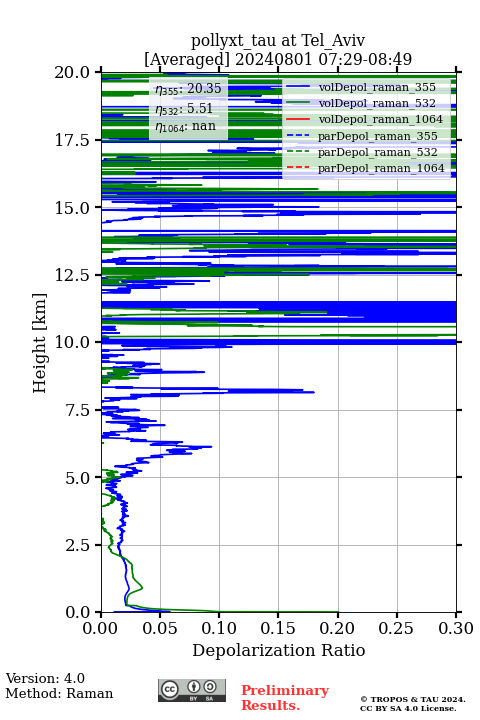The height and width of the screenshot is (720, 480).
Task: Click the η532: 5.51 annotation
Action: 184,108
